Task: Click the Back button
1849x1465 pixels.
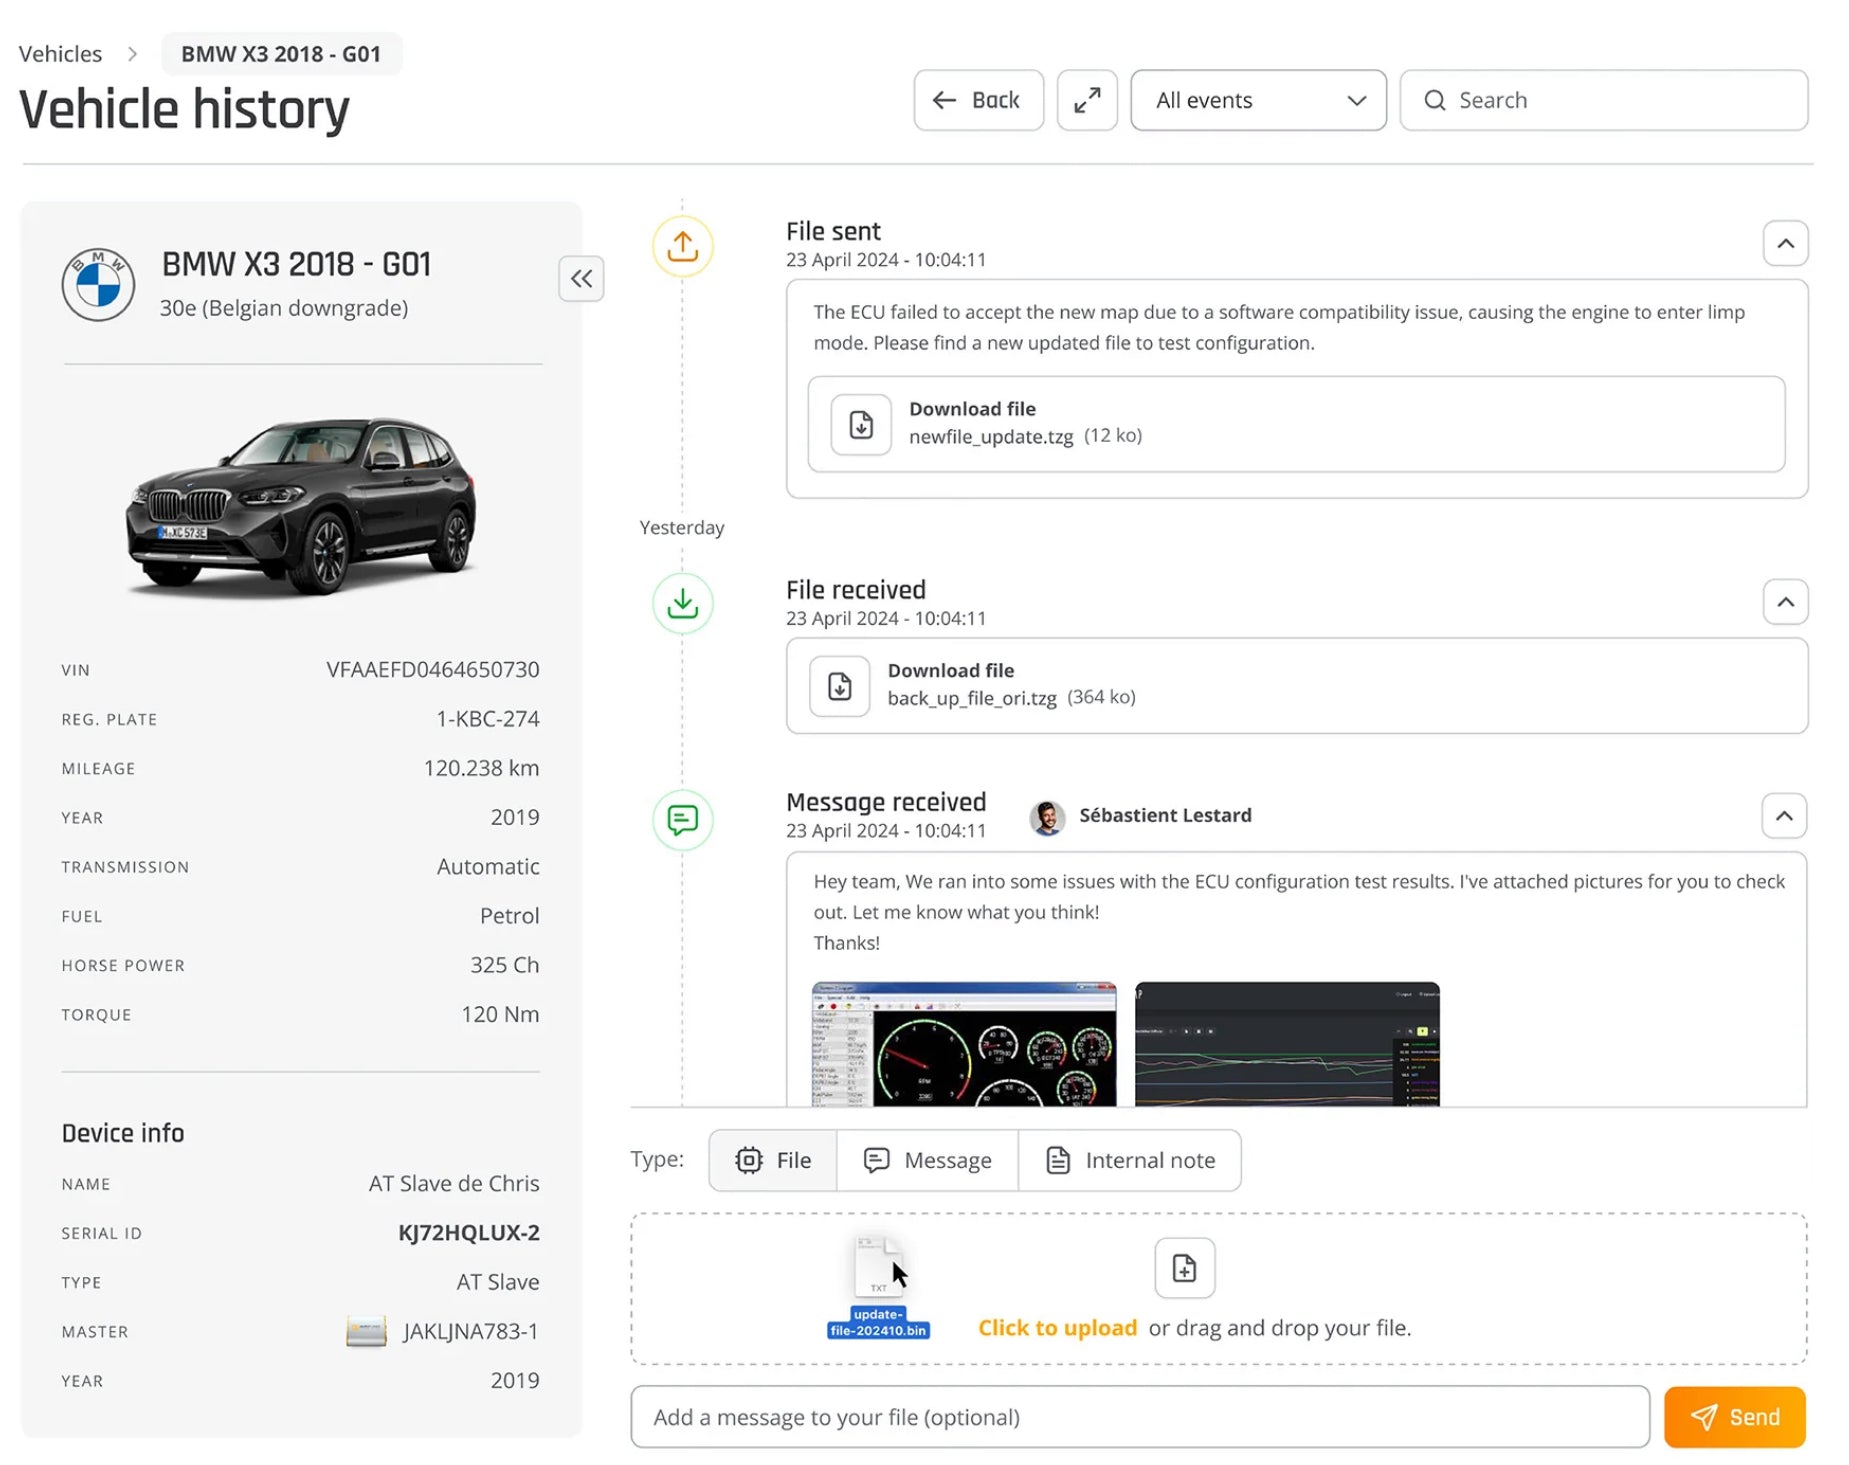Action: point(978,100)
